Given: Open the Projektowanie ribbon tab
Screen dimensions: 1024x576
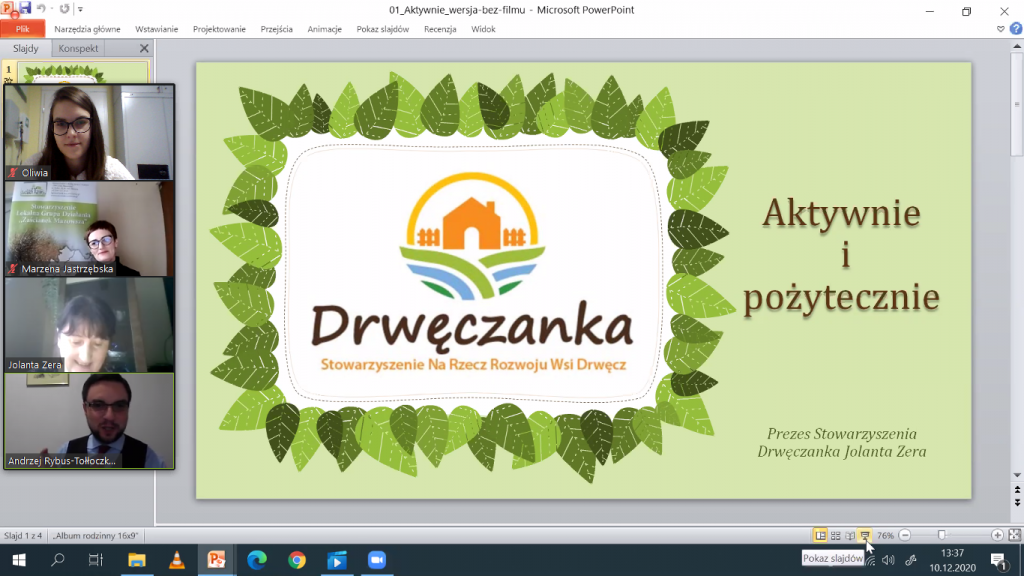Looking at the screenshot, I should tap(219, 29).
